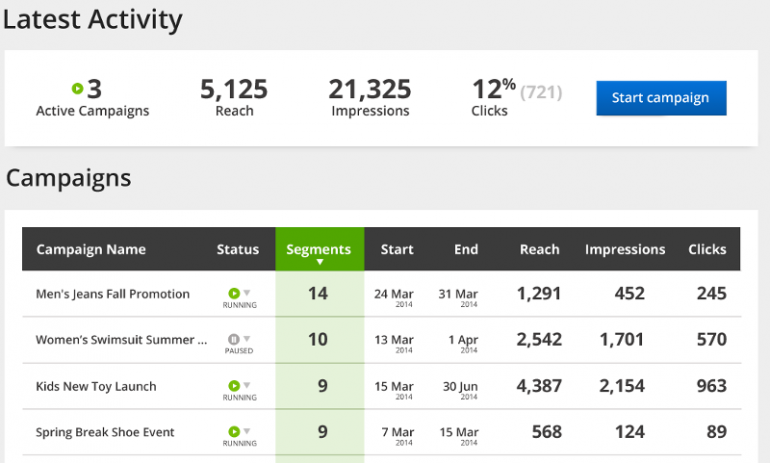770x463 pixels.
Task: Click paused status icon for Women's Swimsuit campaign
Action: (x=234, y=339)
